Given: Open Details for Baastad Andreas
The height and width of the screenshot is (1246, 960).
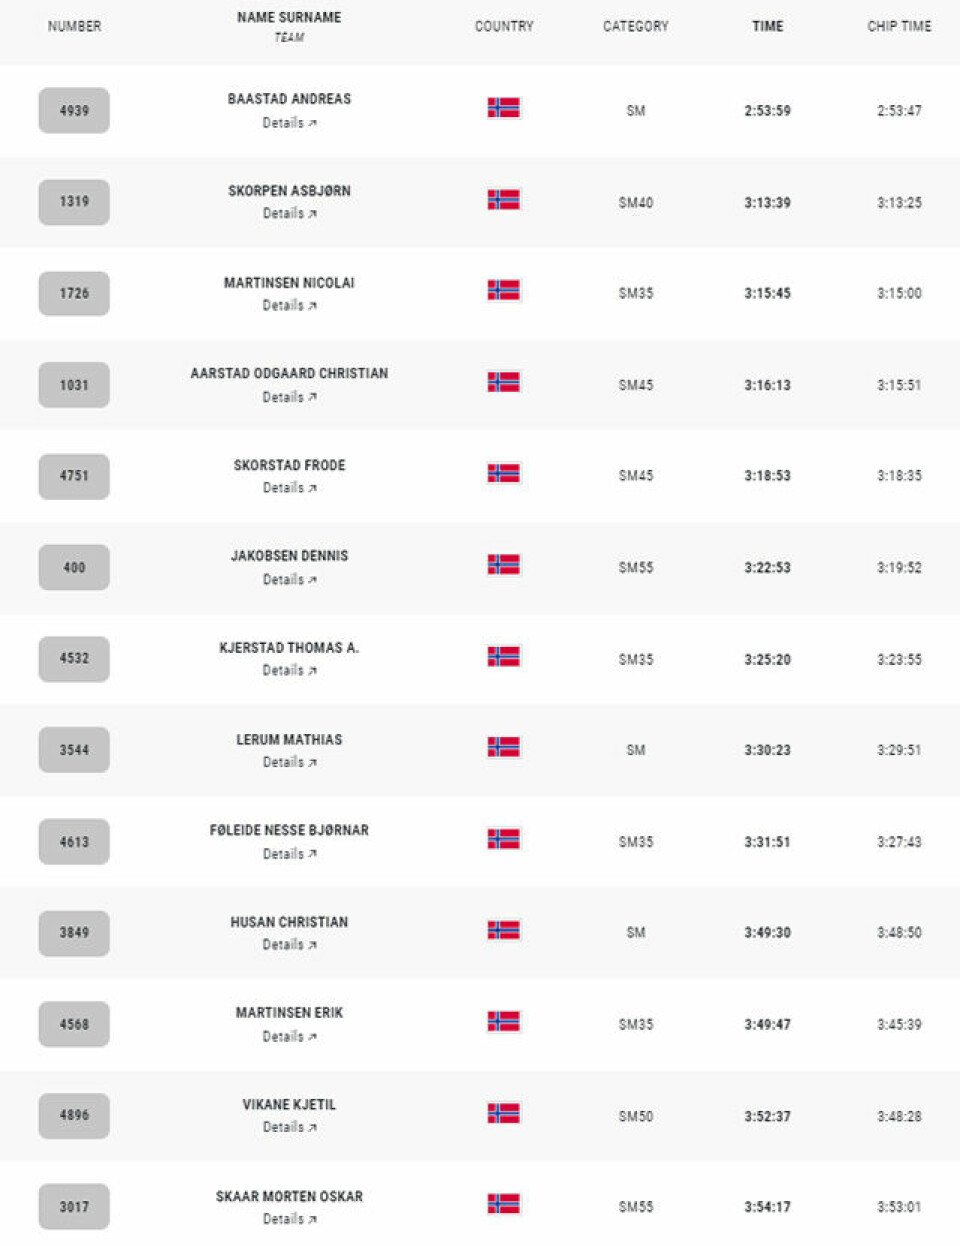Looking at the screenshot, I should (289, 123).
